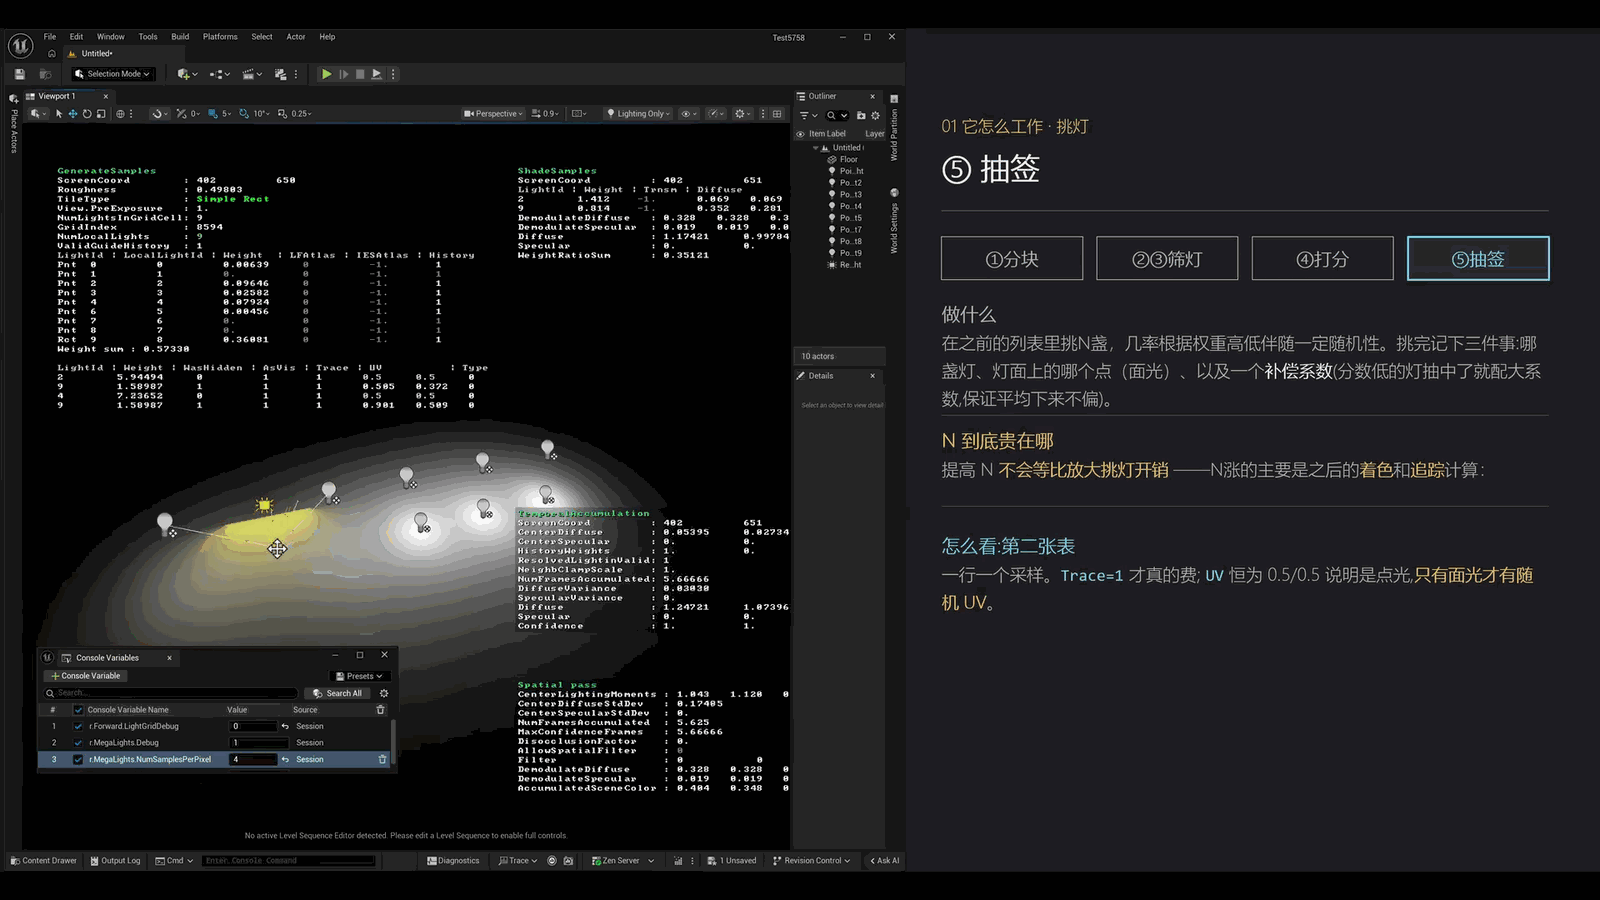Open the Perspective view dropdown
The width and height of the screenshot is (1600, 900).
493,114
